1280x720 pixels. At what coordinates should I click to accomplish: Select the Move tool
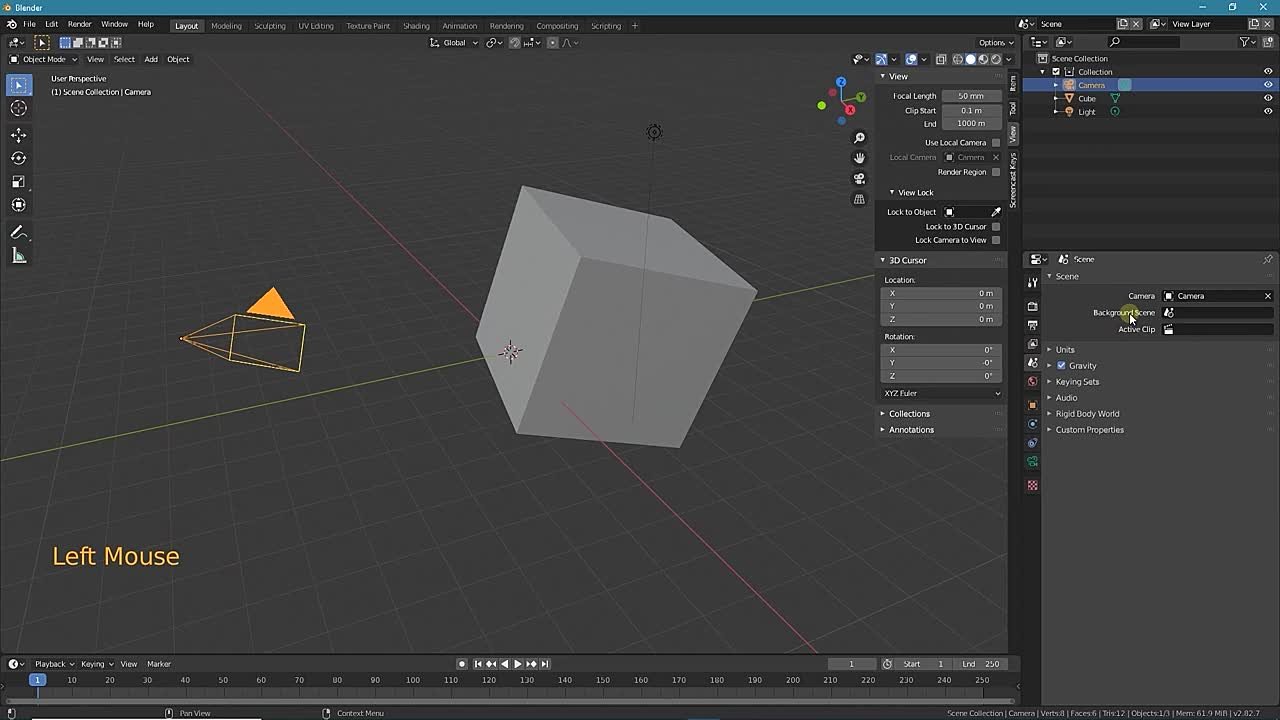tap(19, 134)
